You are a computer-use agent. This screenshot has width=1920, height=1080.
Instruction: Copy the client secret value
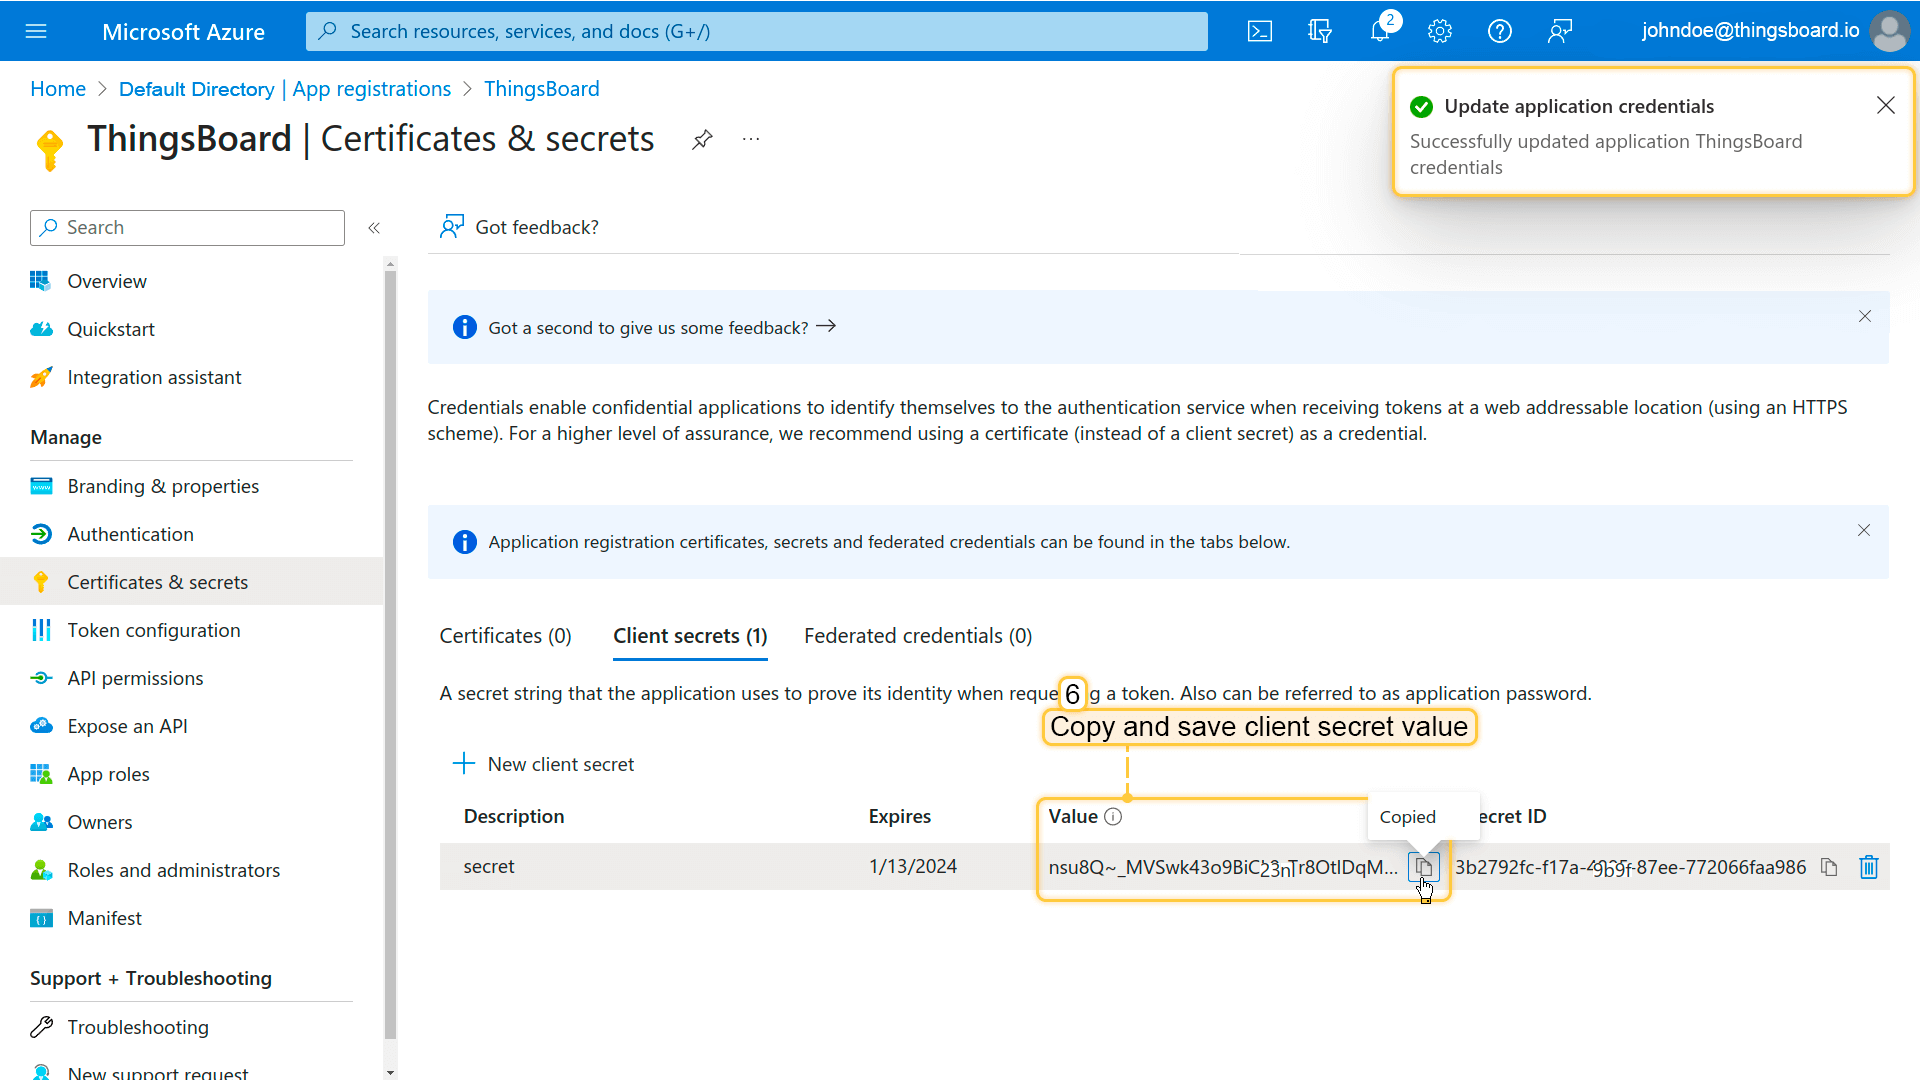coord(1424,867)
